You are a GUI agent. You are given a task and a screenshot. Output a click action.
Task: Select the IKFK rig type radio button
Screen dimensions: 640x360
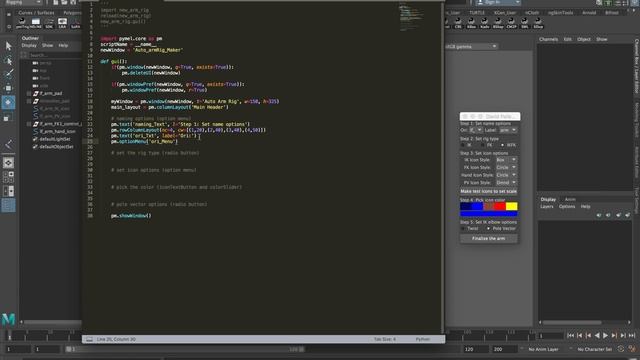[x=502, y=145]
